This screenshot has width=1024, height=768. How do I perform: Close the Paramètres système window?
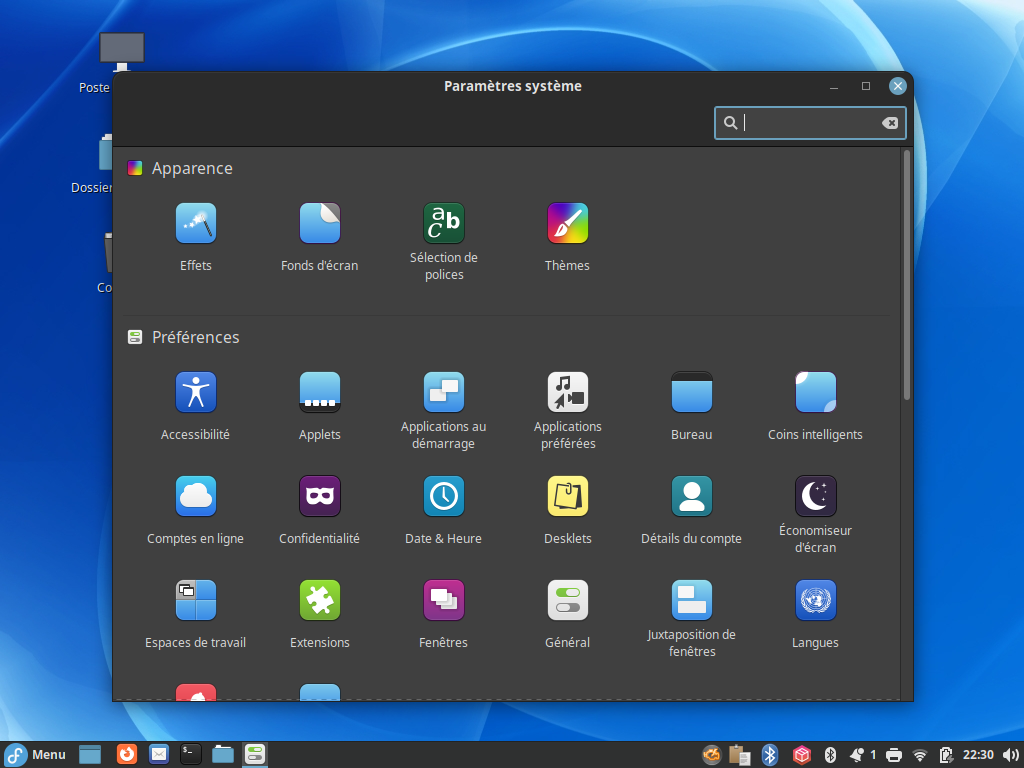coord(898,86)
